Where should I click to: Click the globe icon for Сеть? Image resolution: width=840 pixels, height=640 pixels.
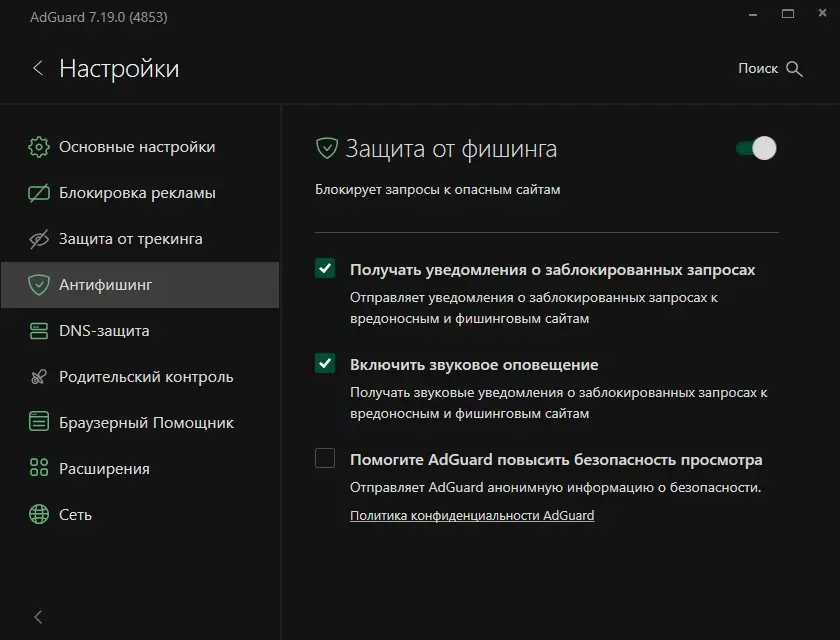[38, 515]
